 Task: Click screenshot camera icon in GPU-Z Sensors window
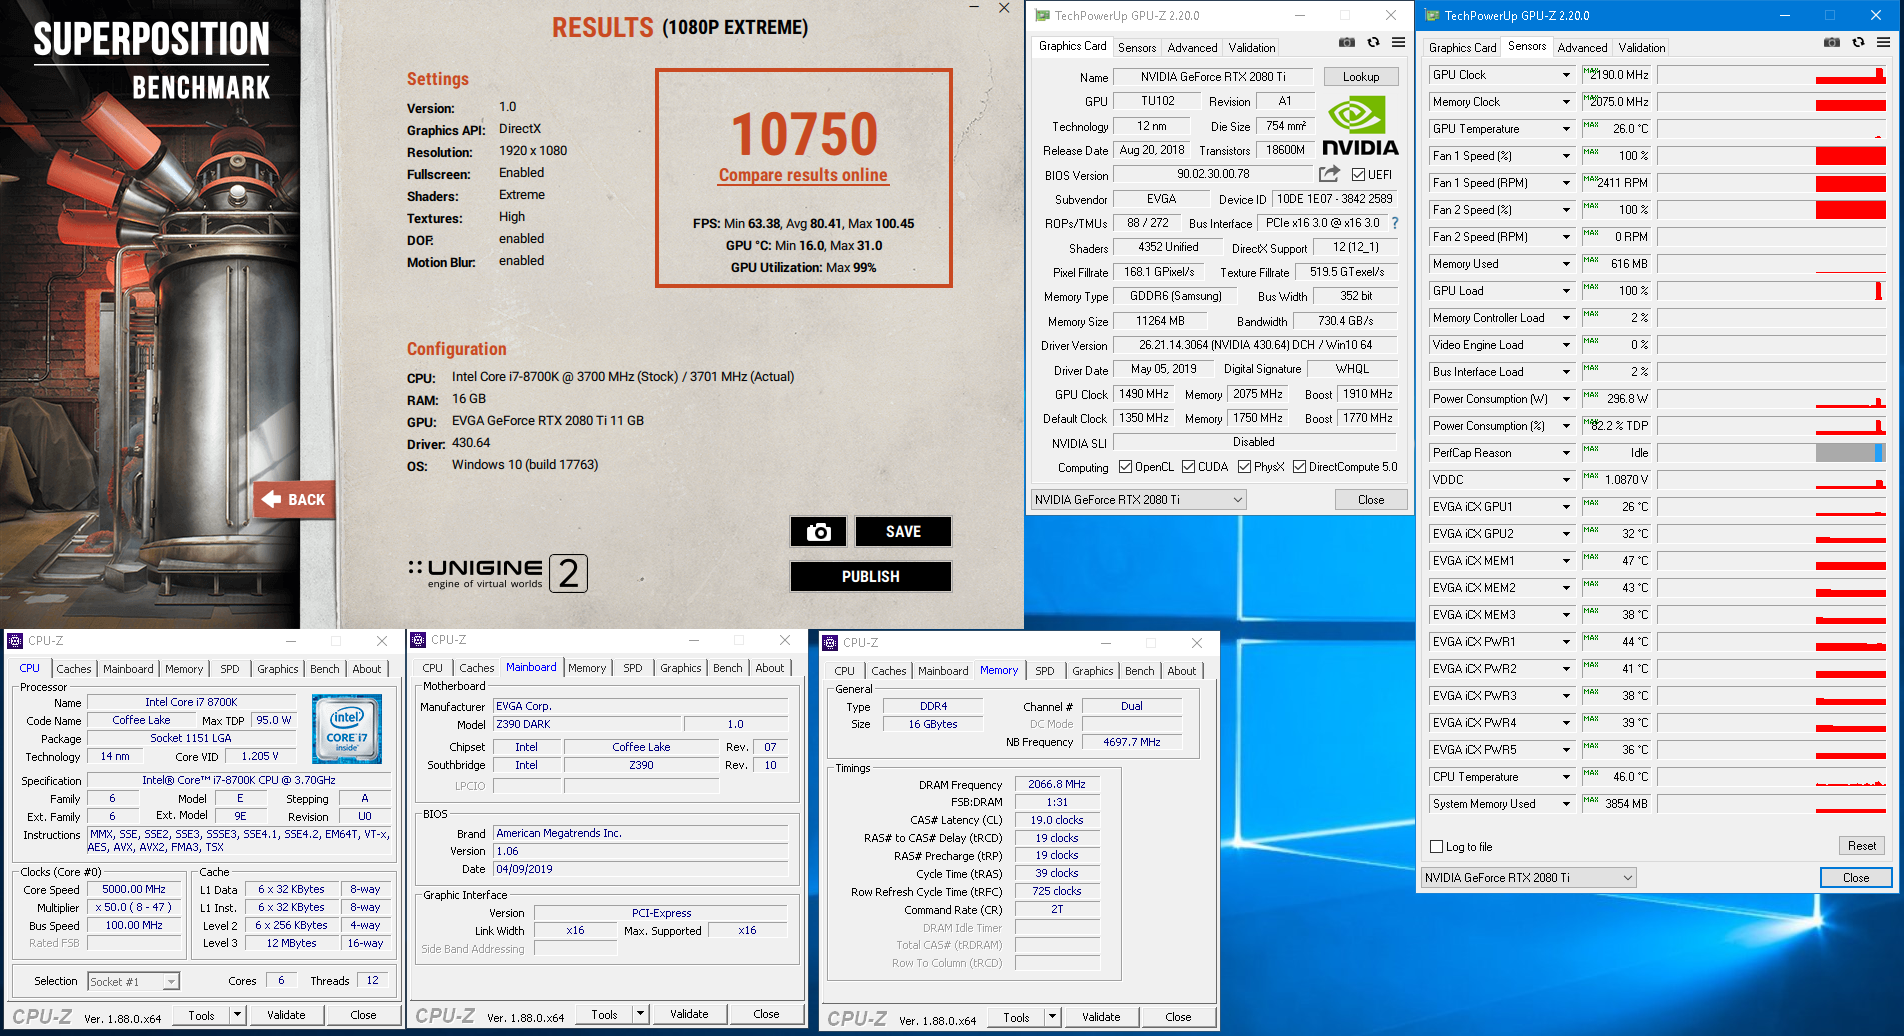coord(1832,43)
